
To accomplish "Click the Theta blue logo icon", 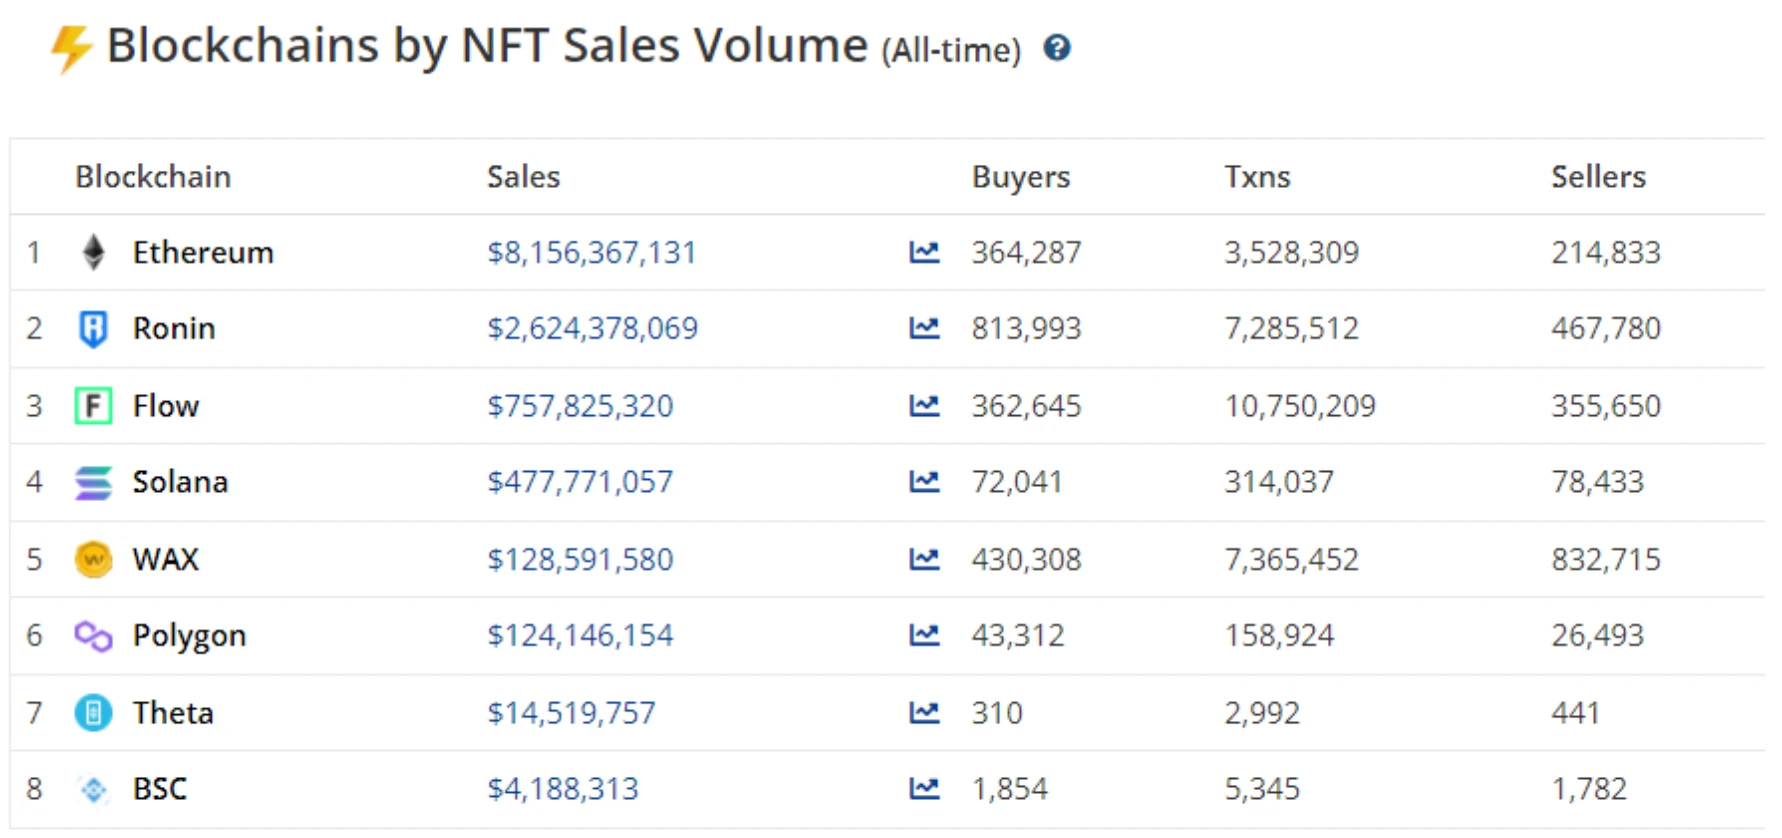I will [x=93, y=713].
